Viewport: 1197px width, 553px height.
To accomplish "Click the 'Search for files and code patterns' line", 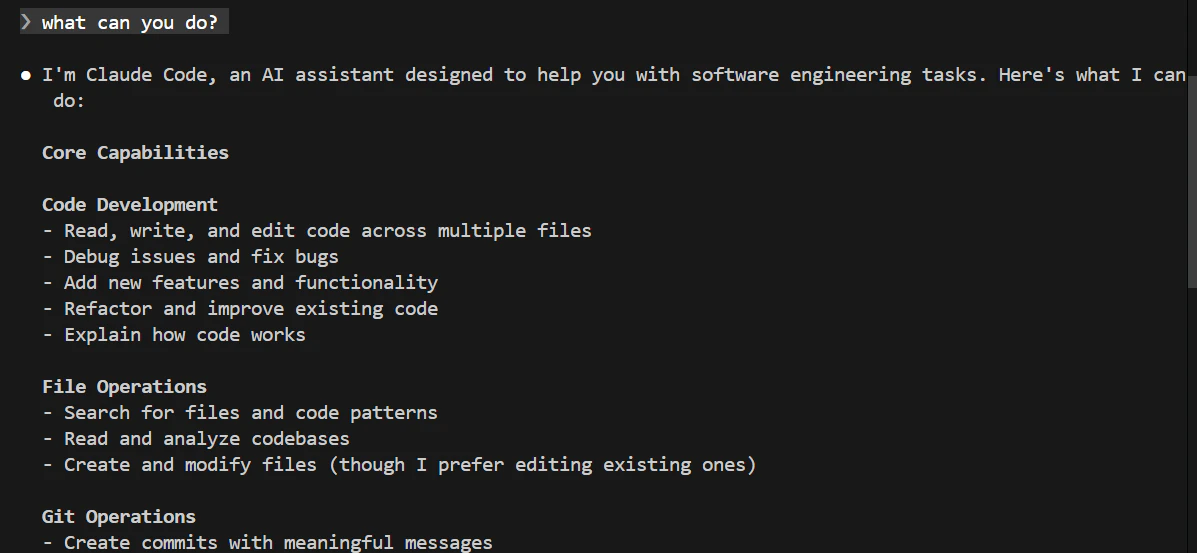I will click(240, 412).
